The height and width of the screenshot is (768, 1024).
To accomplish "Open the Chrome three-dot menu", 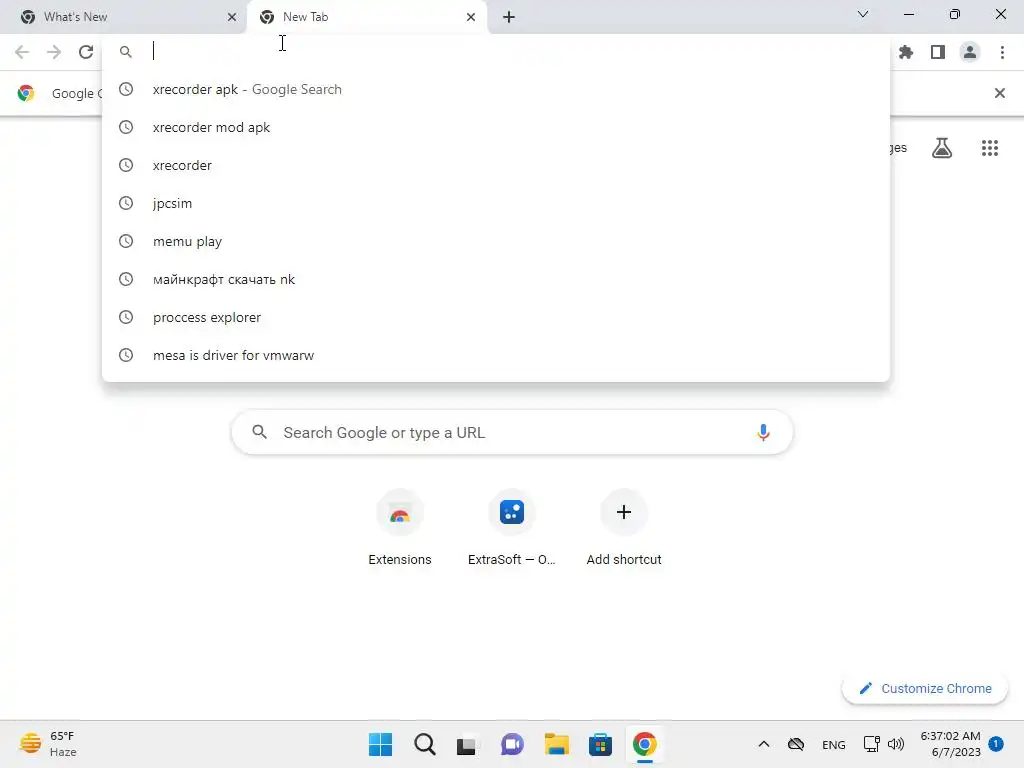I will (1002, 52).
